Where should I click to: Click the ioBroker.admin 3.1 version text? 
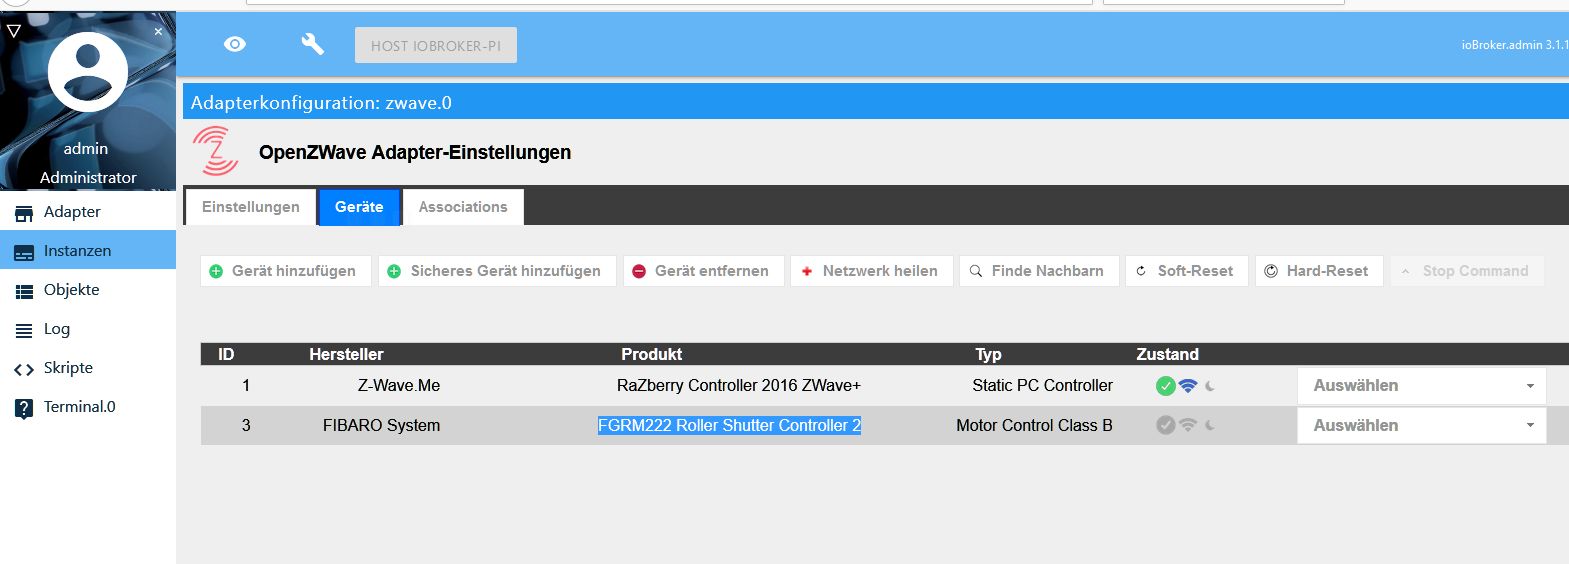click(1514, 45)
